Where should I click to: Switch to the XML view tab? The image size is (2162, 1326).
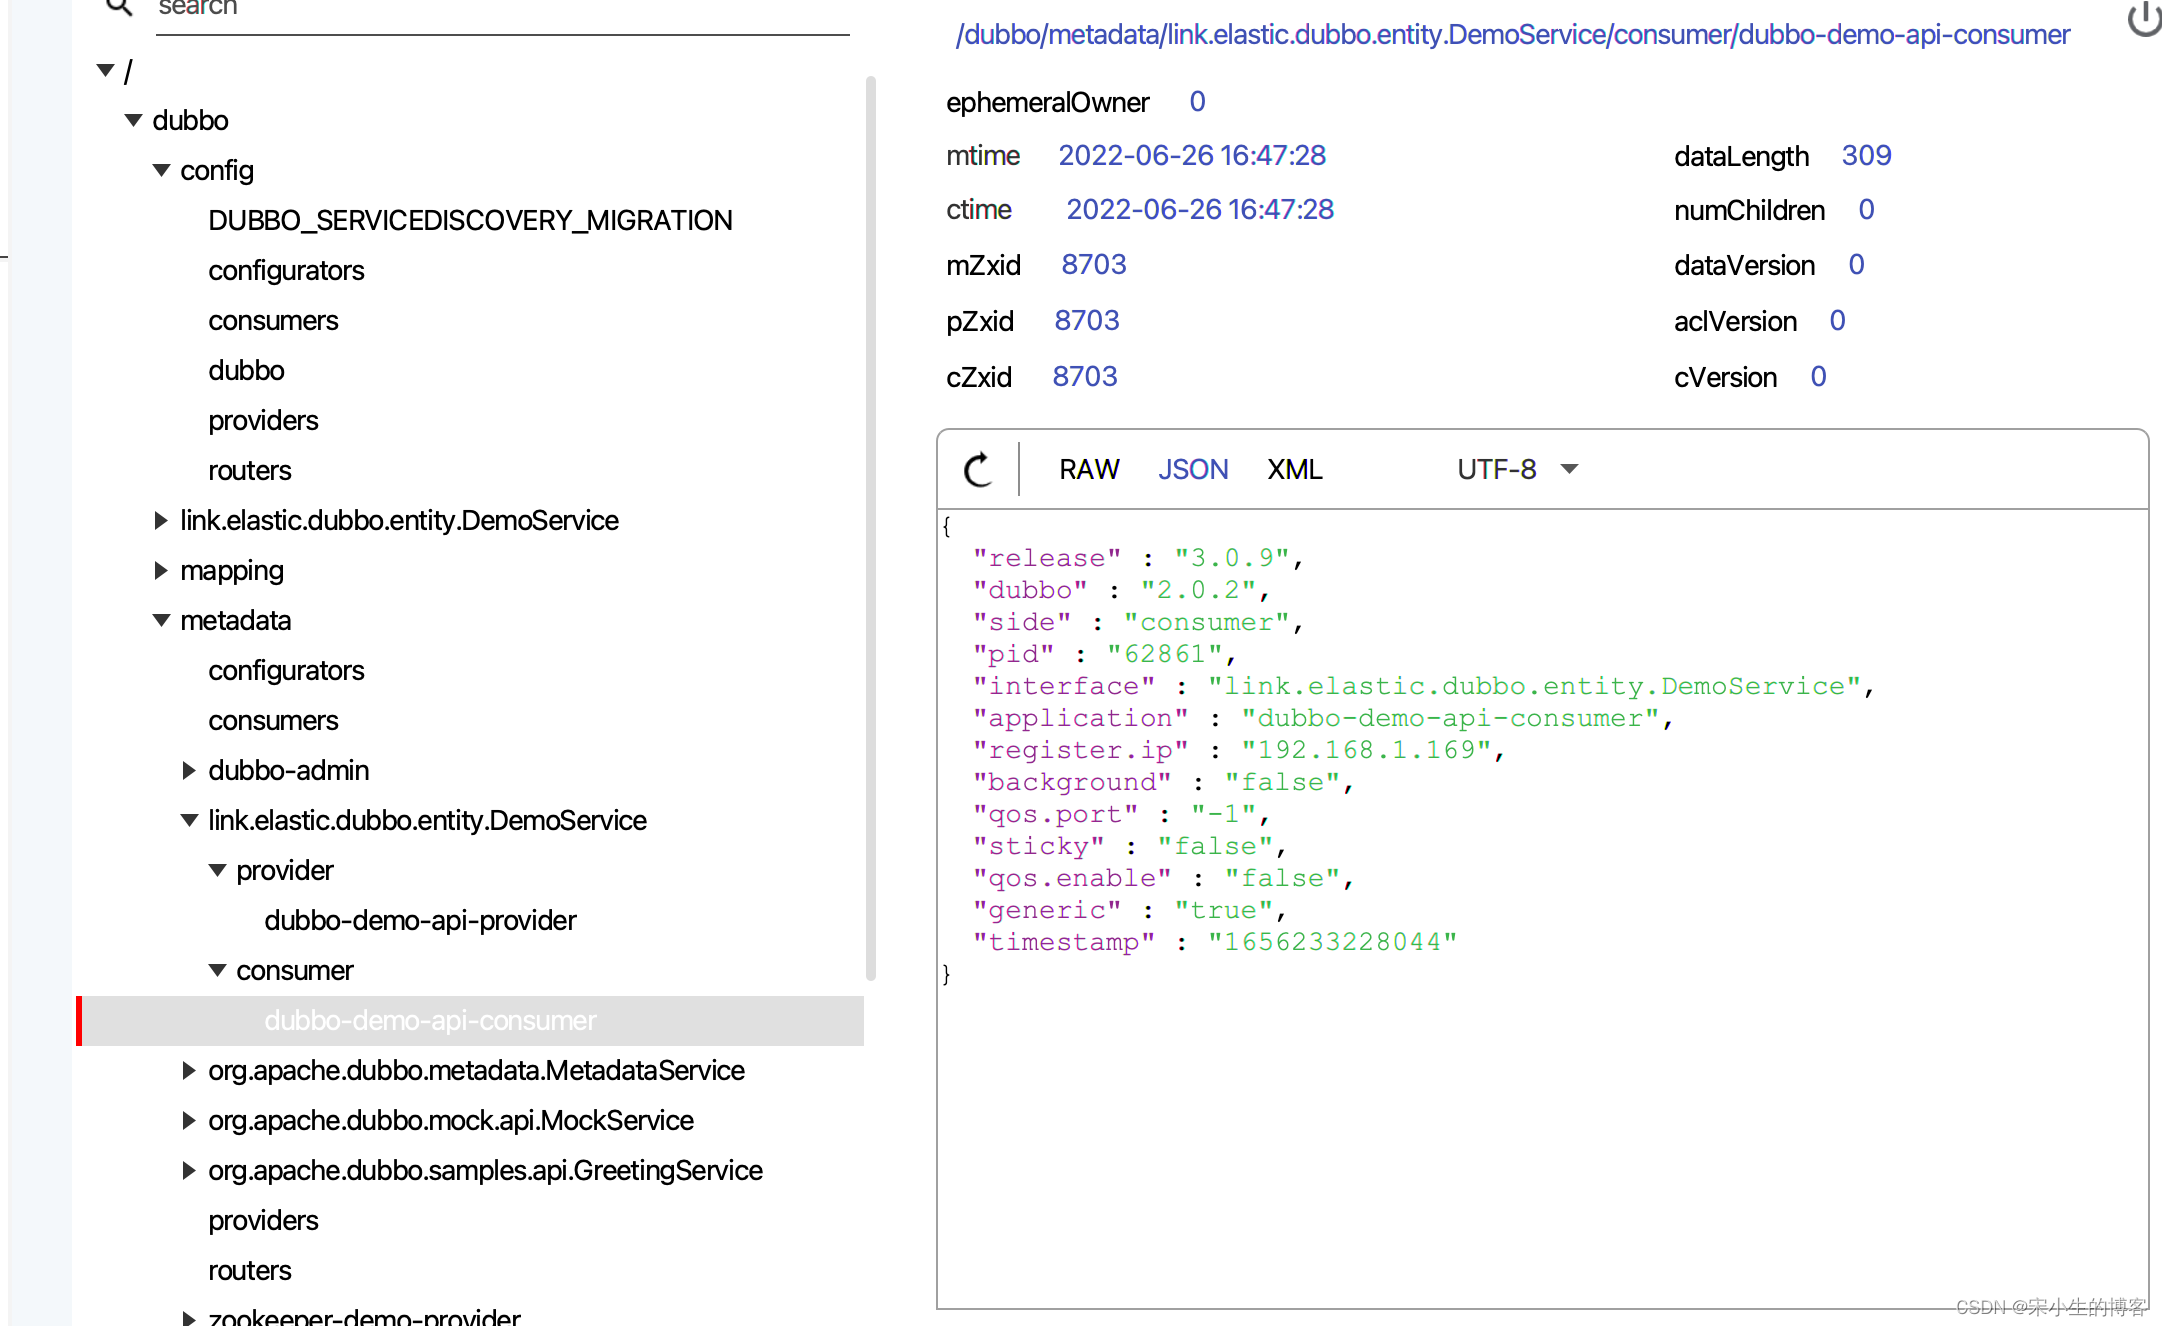coord(1294,469)
